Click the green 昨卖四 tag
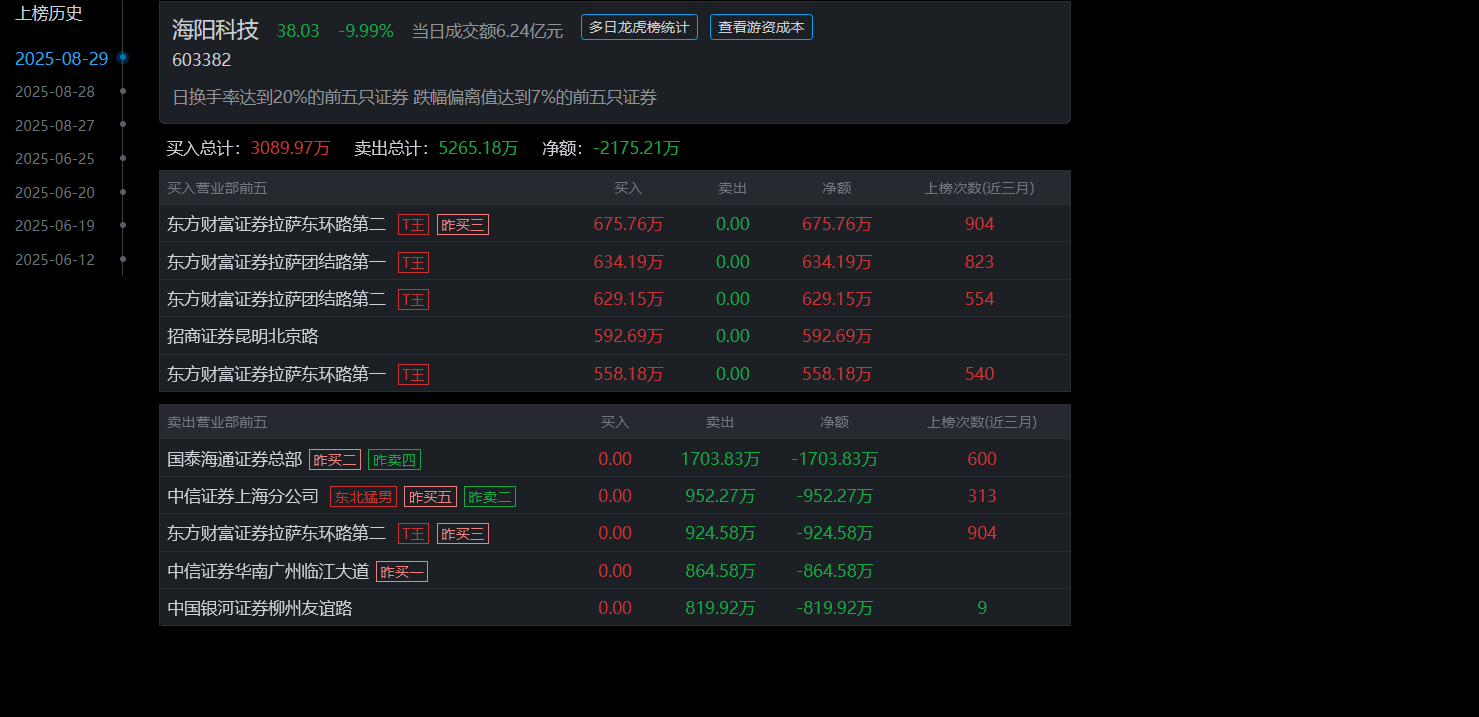This screenshot has width=1479, height=717. (394, 459)
